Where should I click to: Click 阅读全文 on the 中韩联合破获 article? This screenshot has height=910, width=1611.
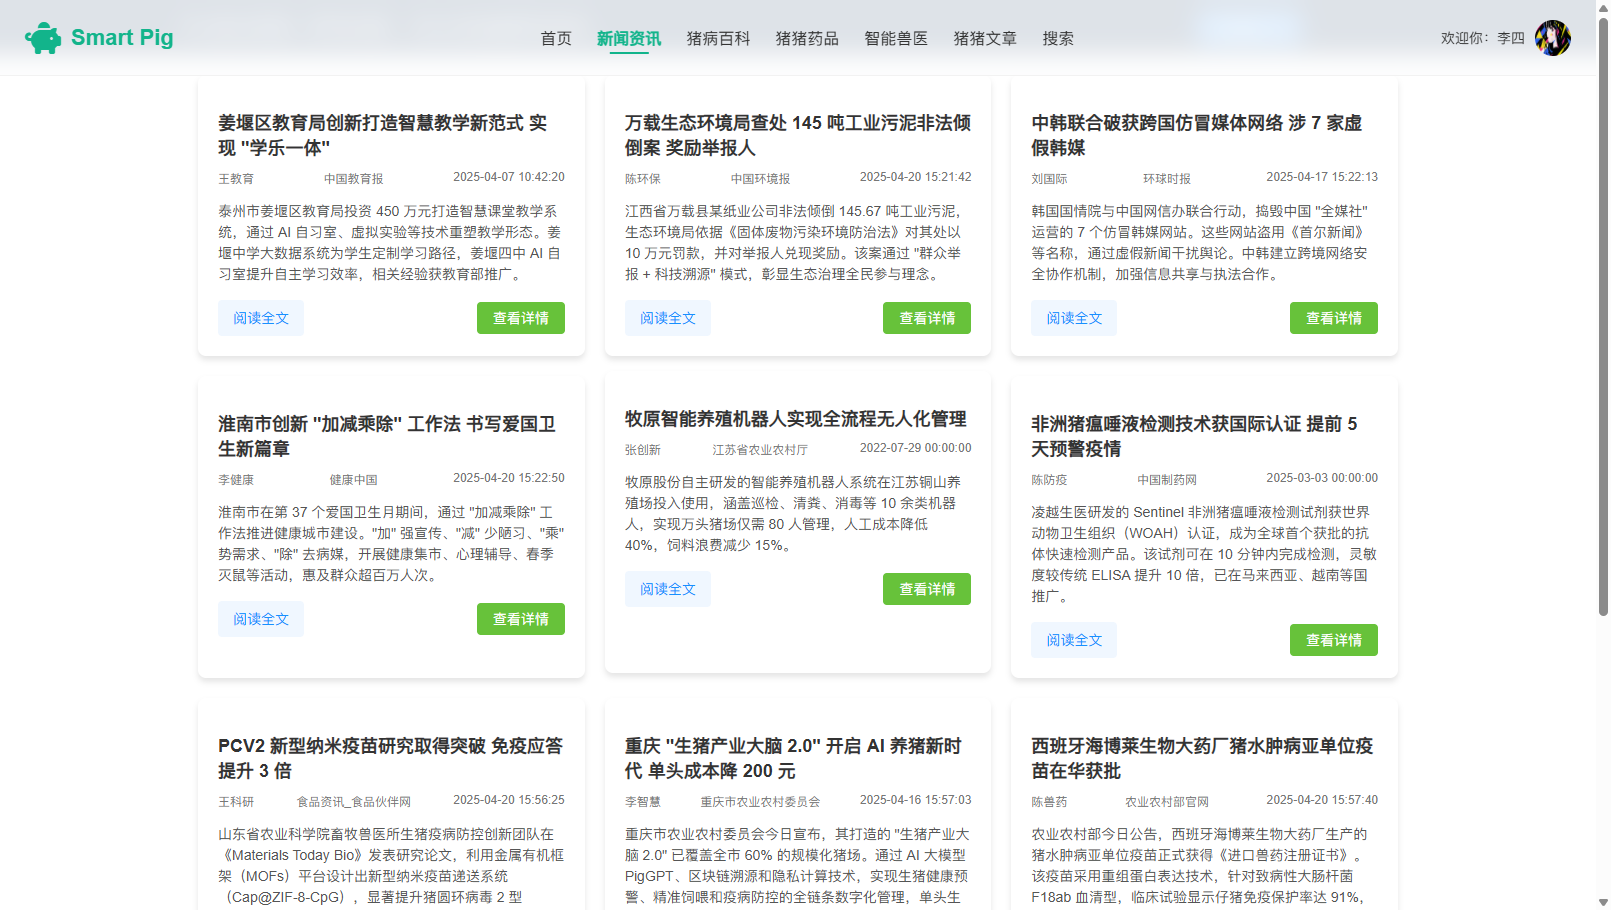[1074, 318]
